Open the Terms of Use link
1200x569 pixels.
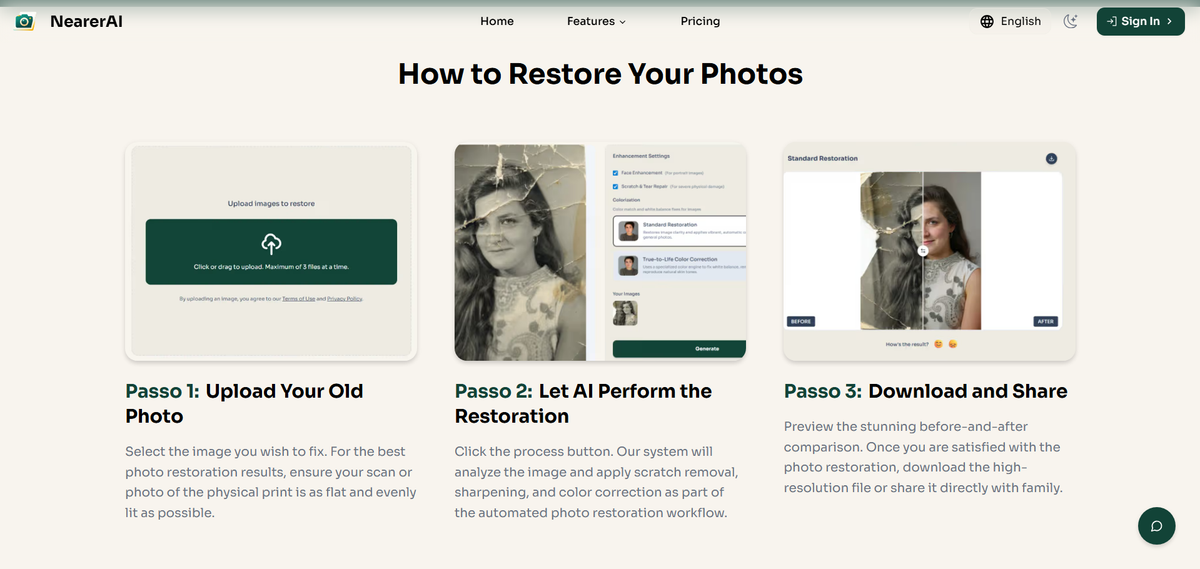[298, 299]
